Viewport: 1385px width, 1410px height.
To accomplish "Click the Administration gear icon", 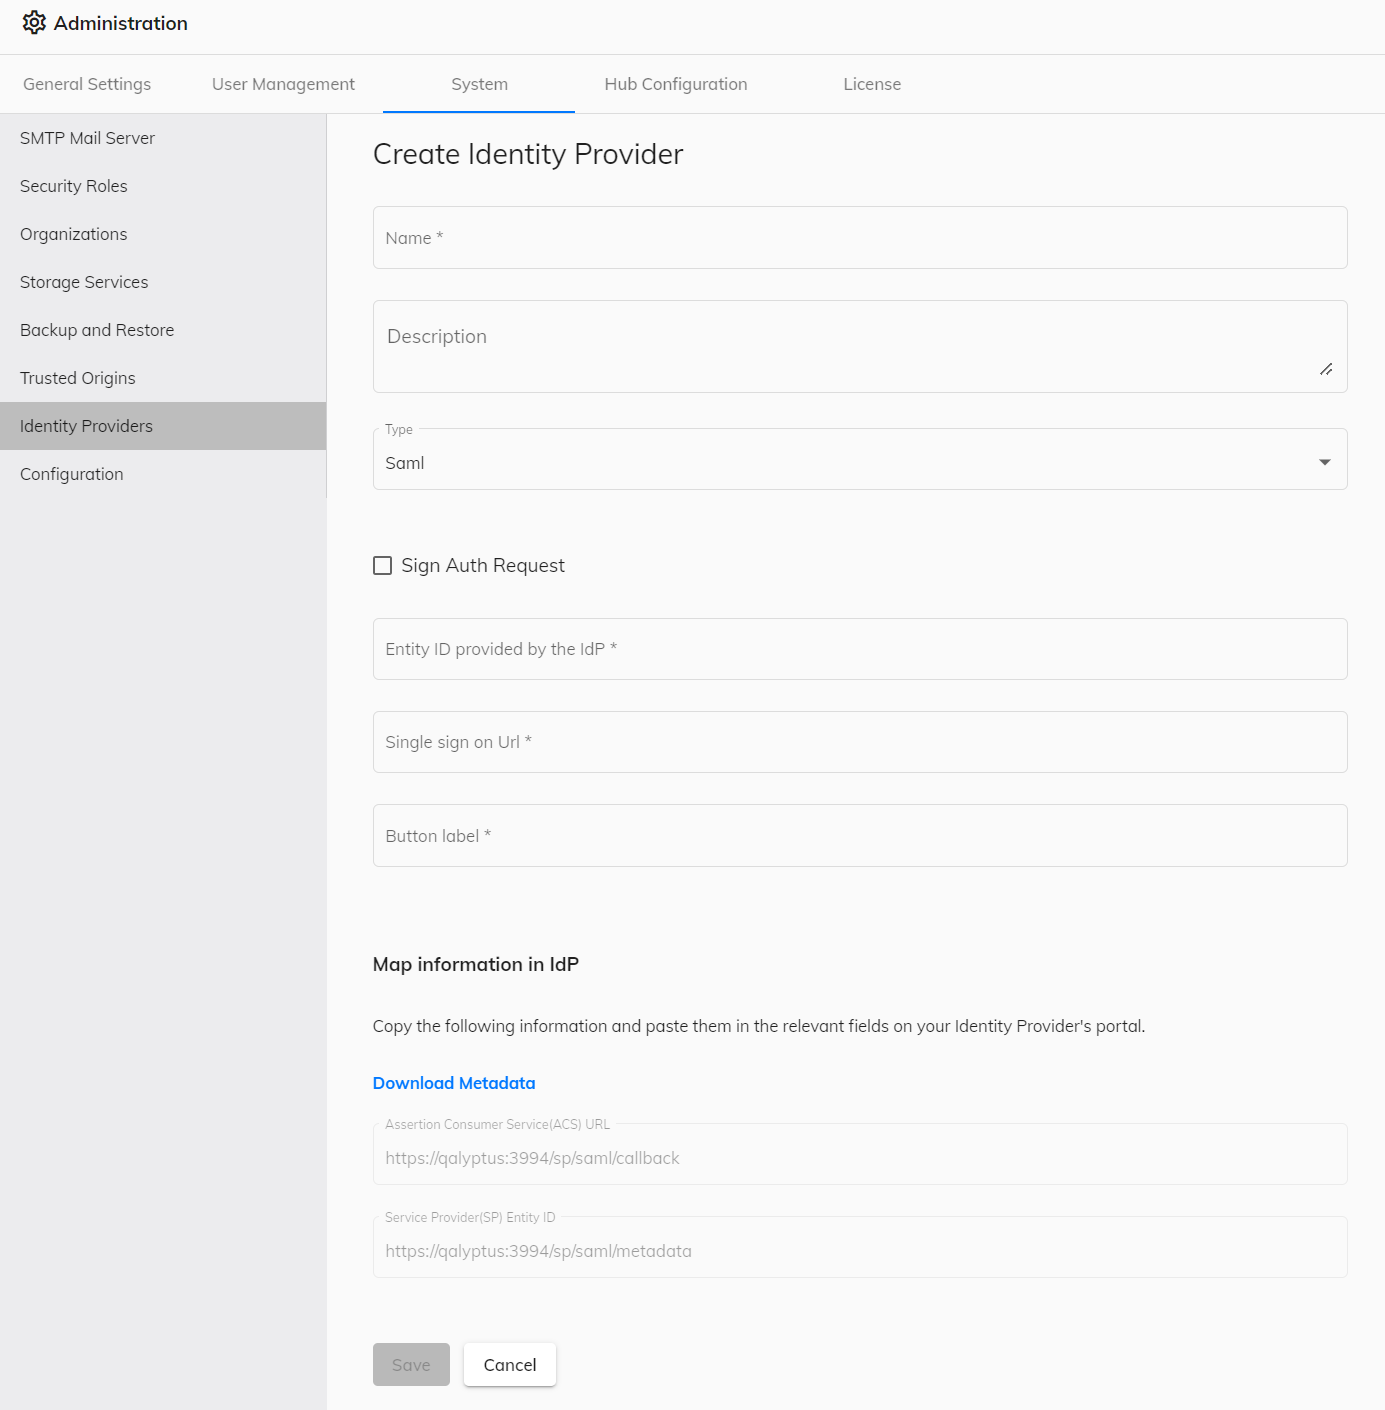I will pos(34,22).
